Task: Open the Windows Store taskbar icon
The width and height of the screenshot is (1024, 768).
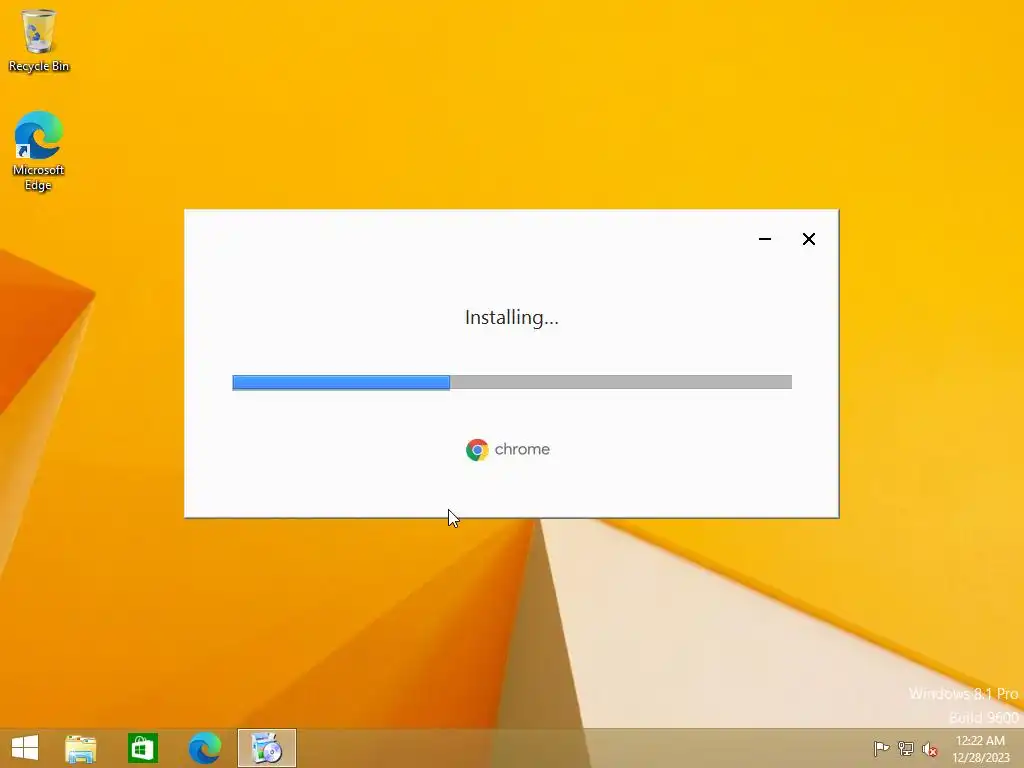Action: point(142,748)
